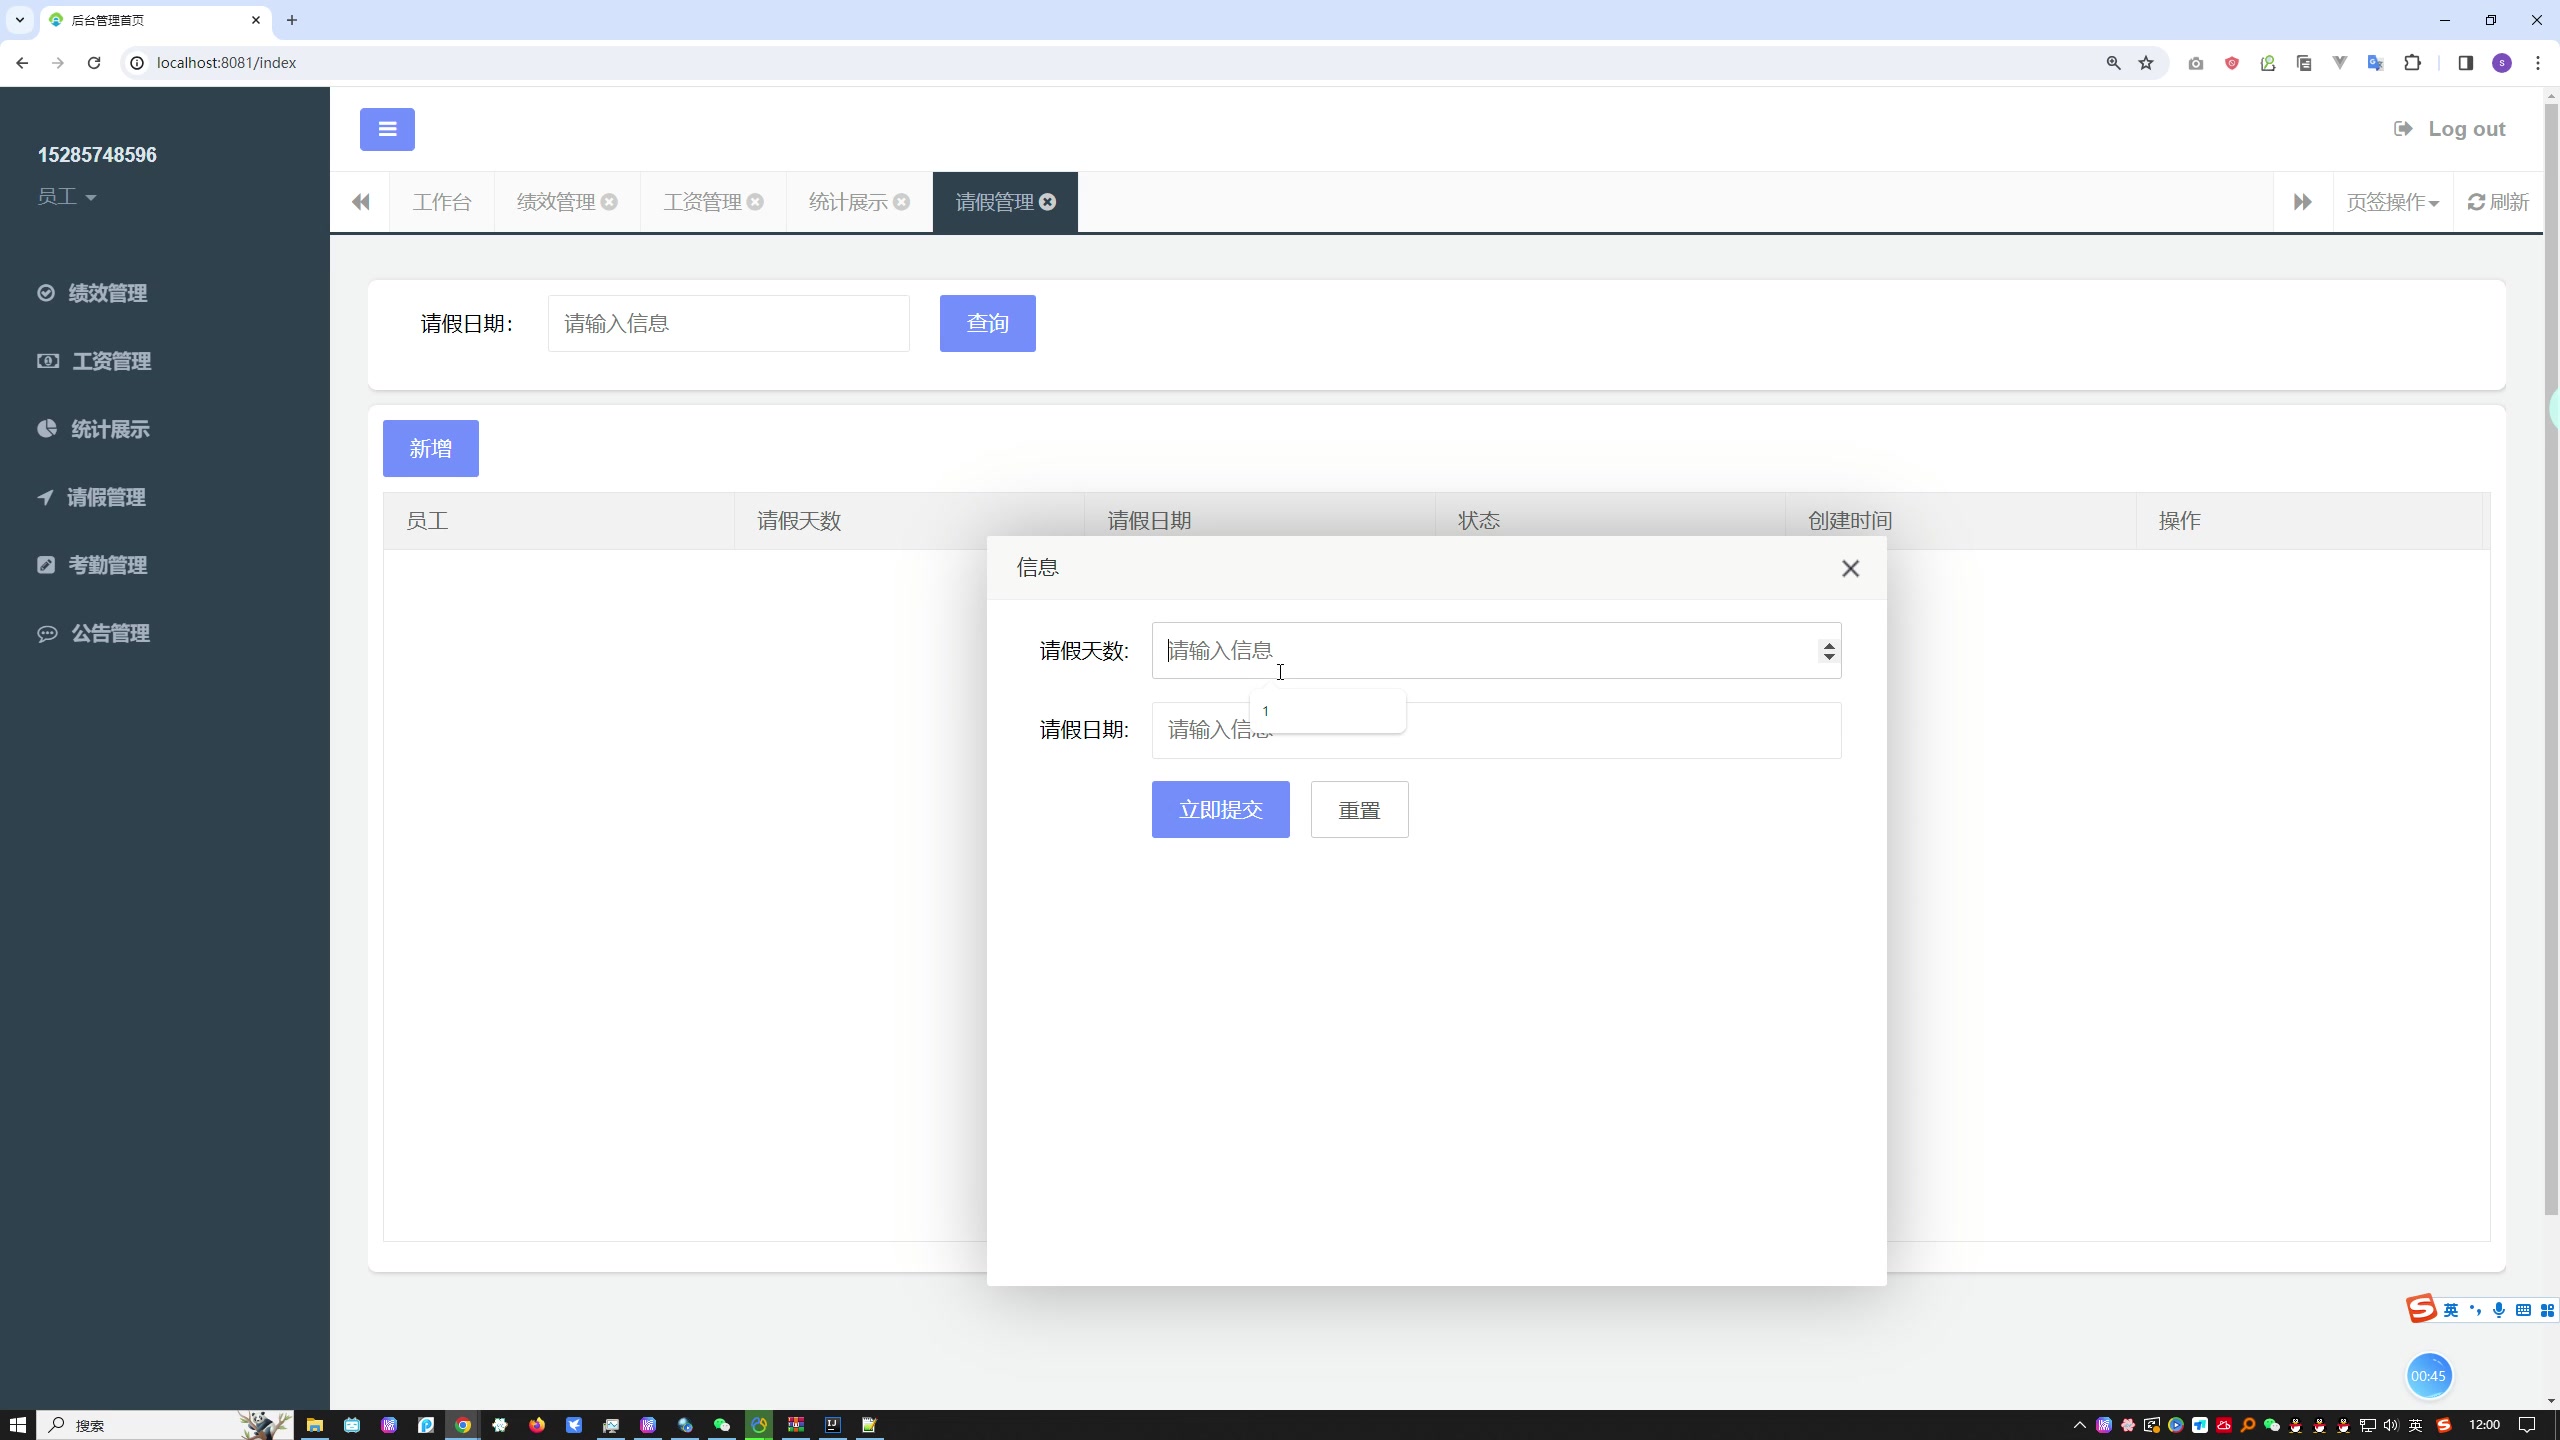Open the 页签操作 dropdown

click(2392, 202)
